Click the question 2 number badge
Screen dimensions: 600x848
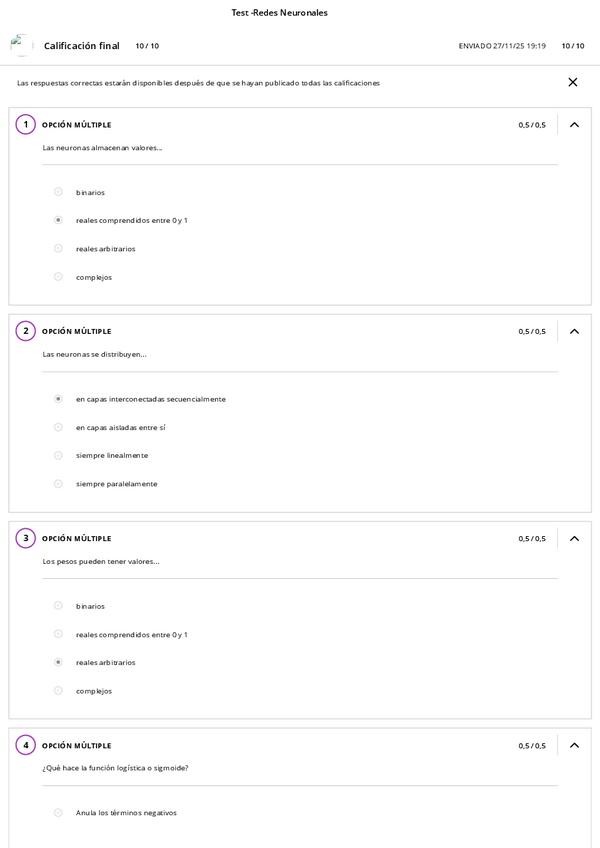(26, 331)
